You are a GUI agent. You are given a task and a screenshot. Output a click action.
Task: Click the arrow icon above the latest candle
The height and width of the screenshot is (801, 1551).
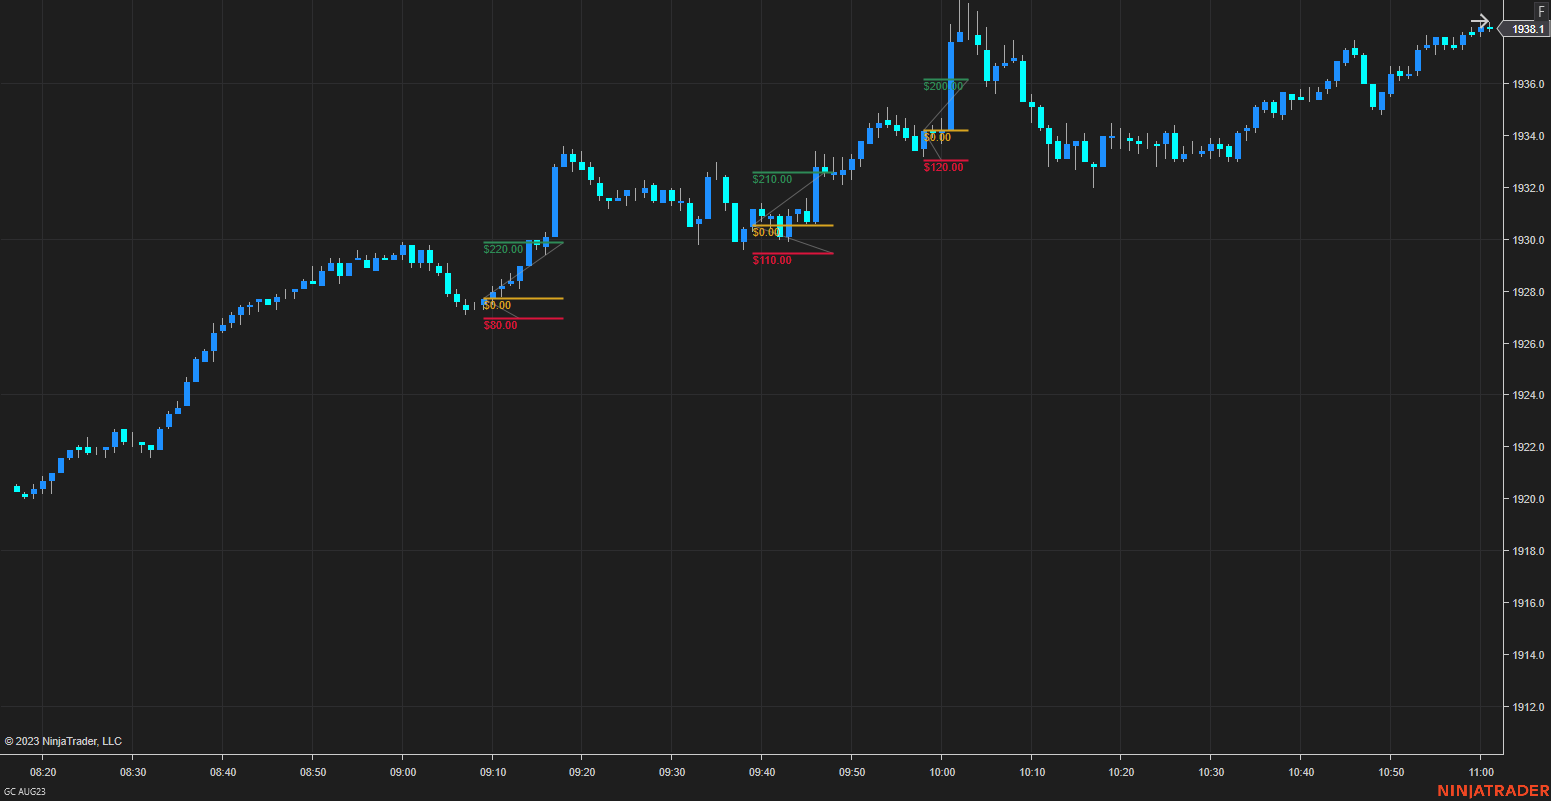pos(1481,21)
